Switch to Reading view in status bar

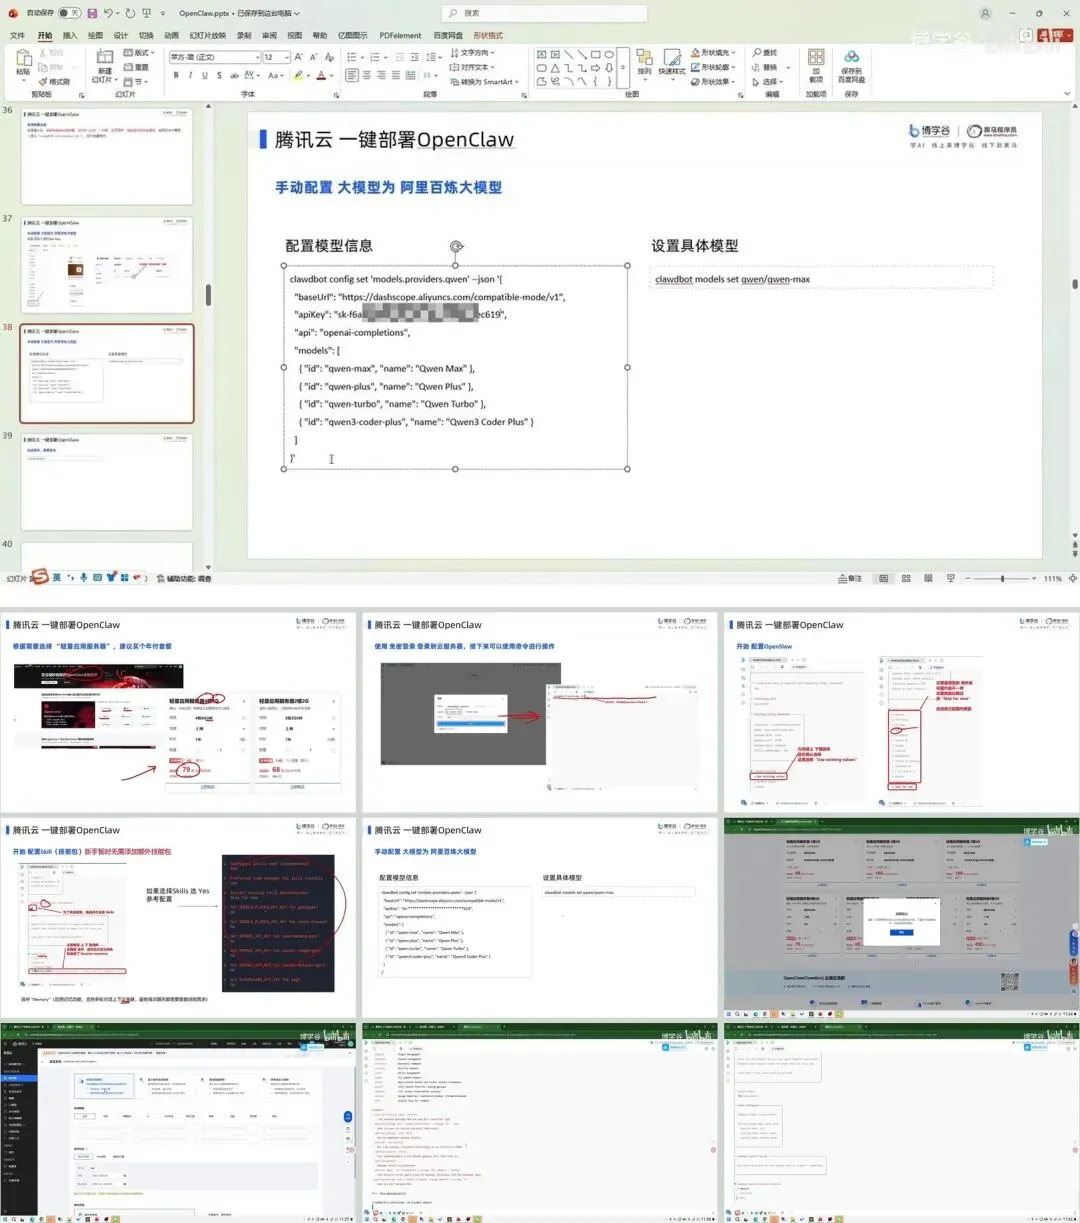pyautogui.click(x=929, y=578)
